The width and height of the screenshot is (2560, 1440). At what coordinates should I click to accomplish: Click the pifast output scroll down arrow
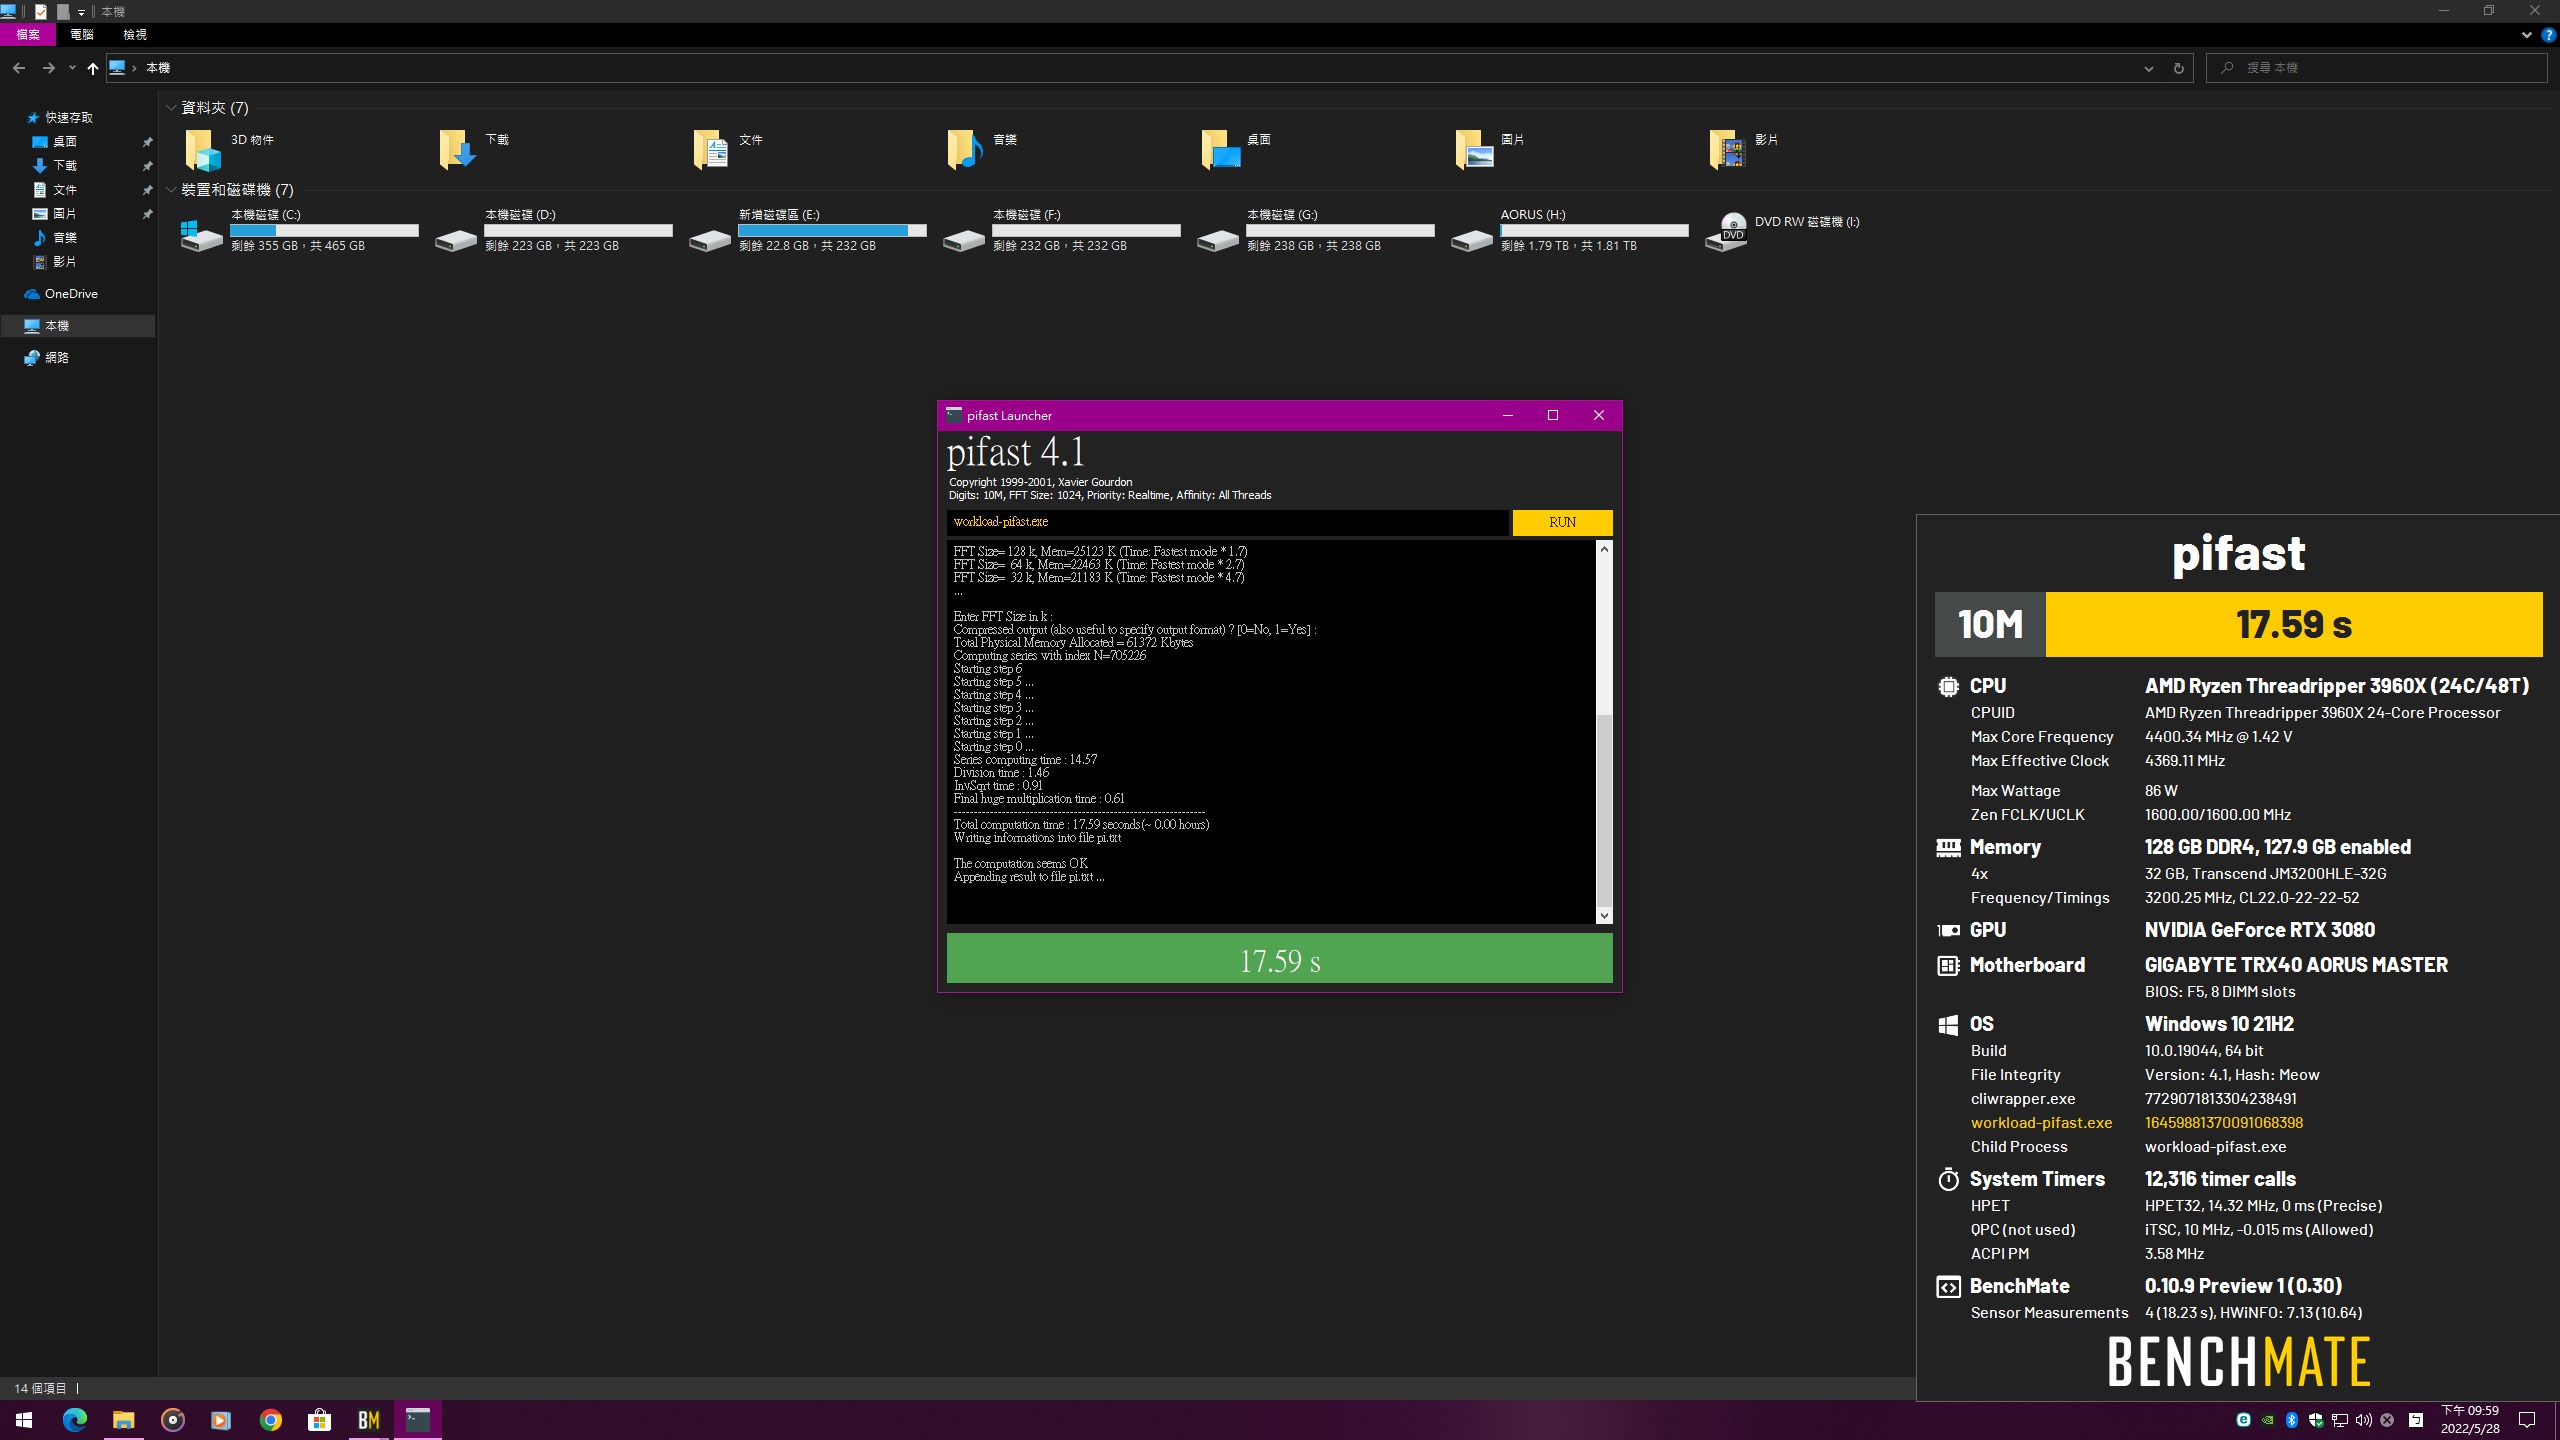pyautogui.click(x=1604, y=916)
